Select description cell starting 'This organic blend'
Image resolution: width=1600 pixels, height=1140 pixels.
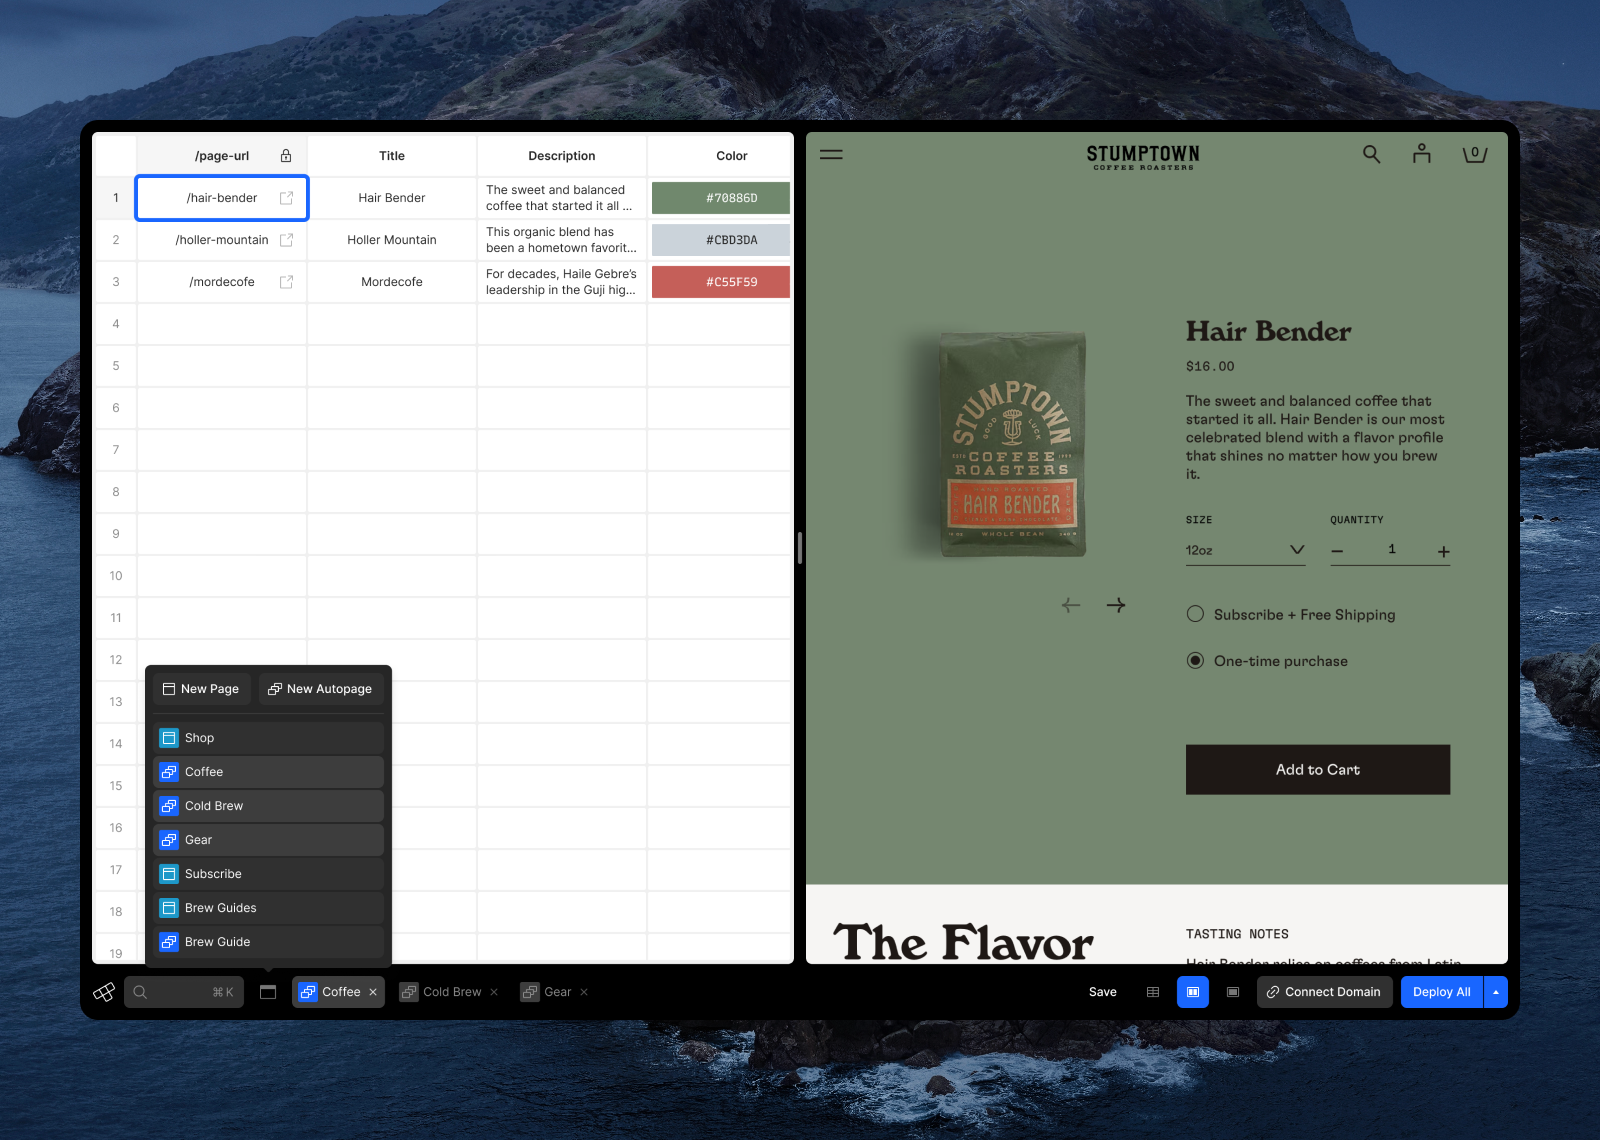tap(562, 240)
